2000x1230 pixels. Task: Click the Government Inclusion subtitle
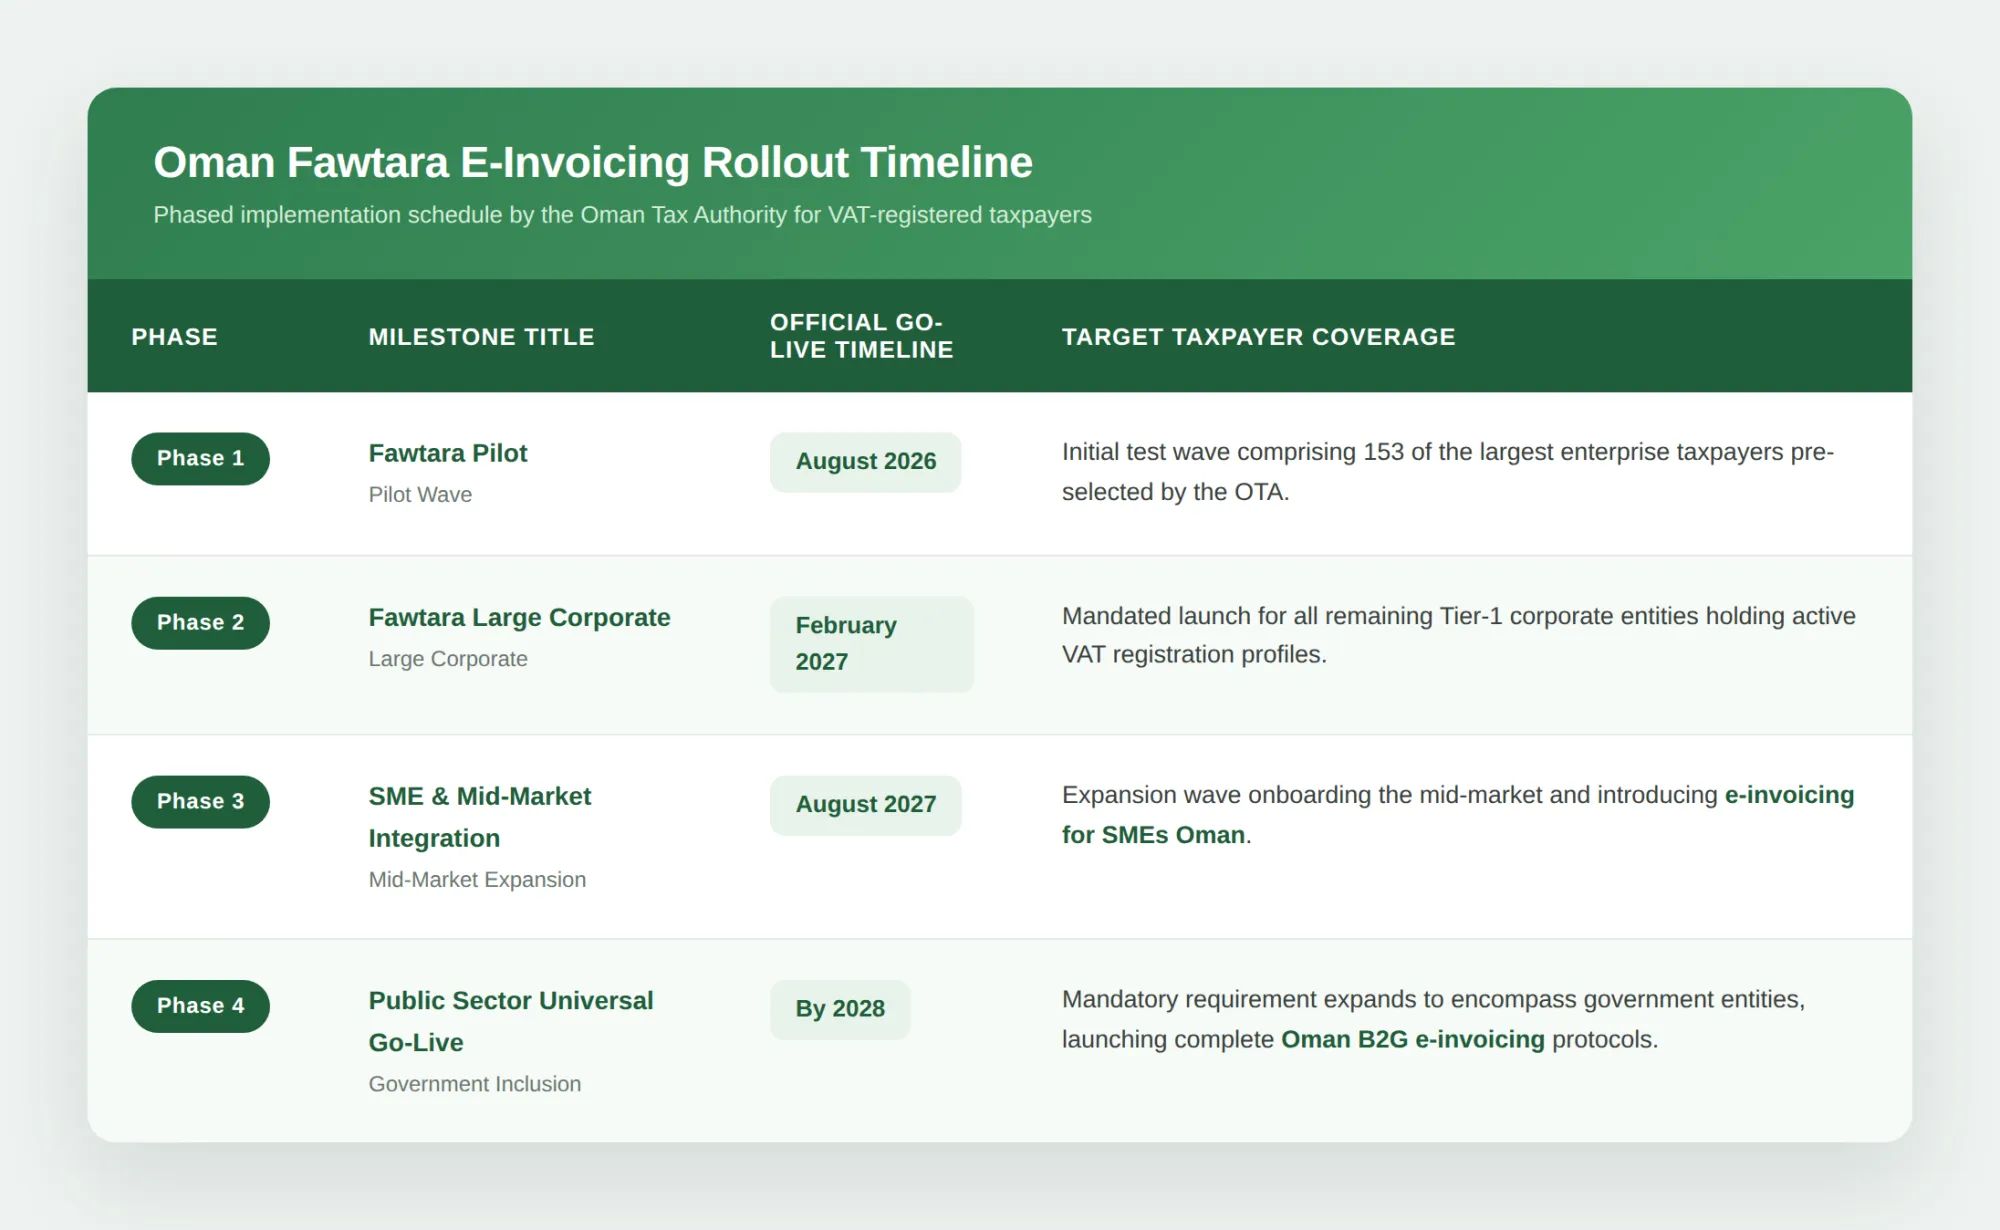tap(475, 1084)
